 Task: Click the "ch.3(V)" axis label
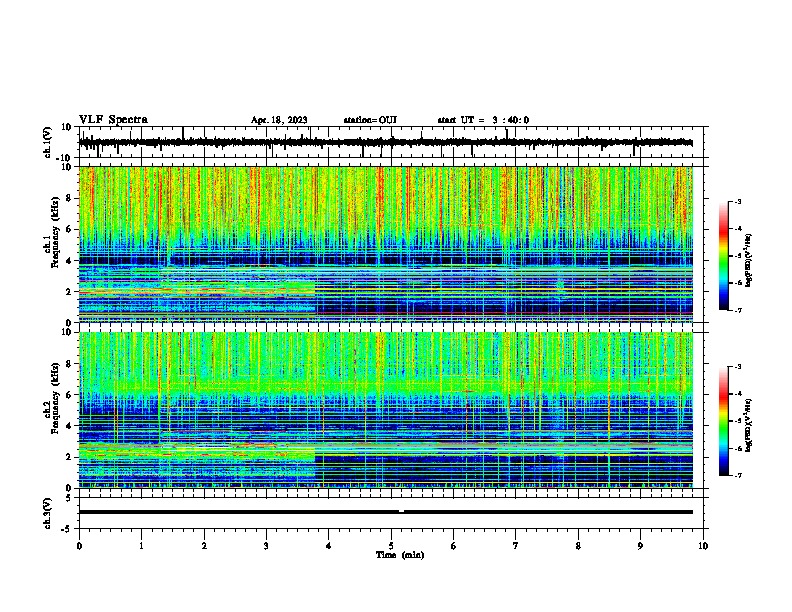click(x=47, y=513)
